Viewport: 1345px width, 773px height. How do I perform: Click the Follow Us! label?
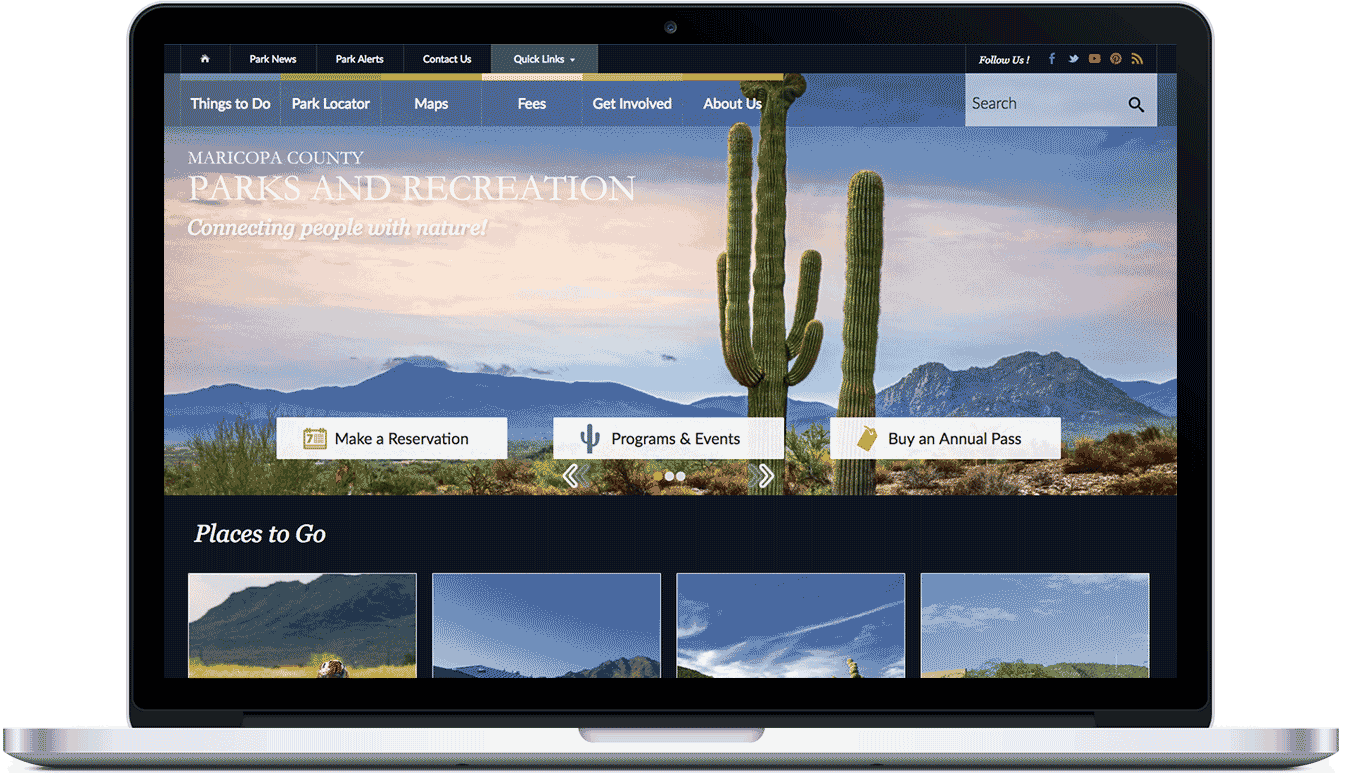(x=1004, y=60)
